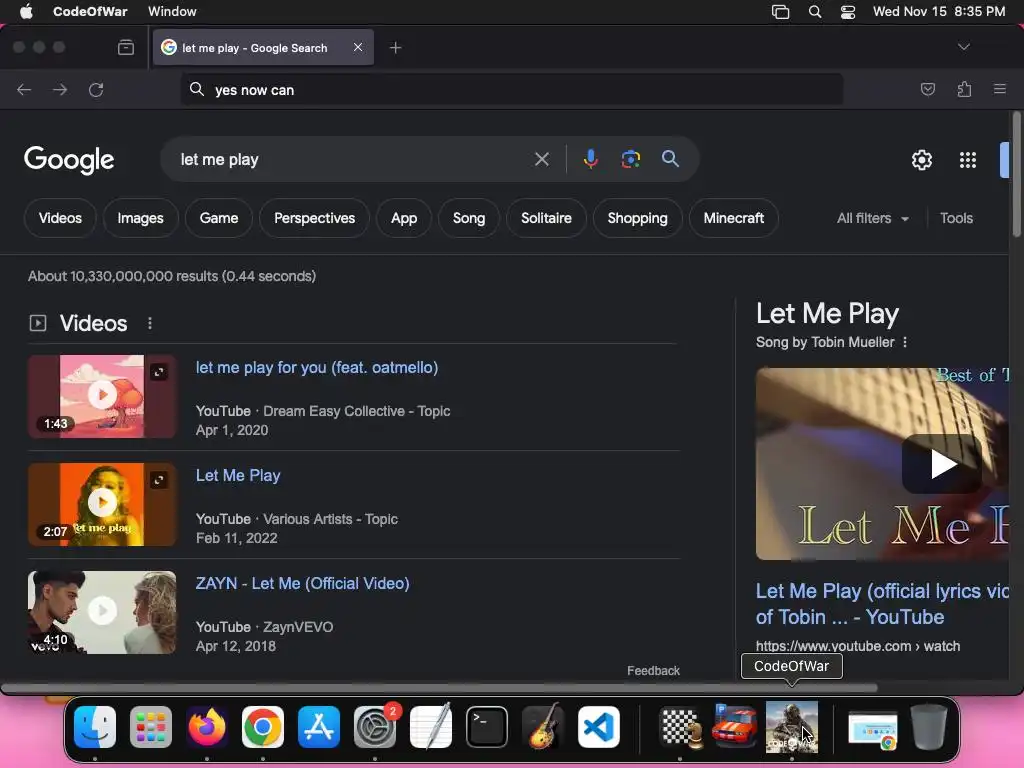Open the Apple menu

pos(26,11)
